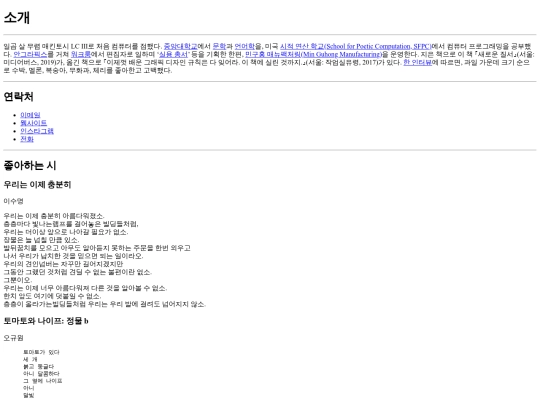
Task: Open the School for Poetic Computation link
Action: click(x=355, y=46)
